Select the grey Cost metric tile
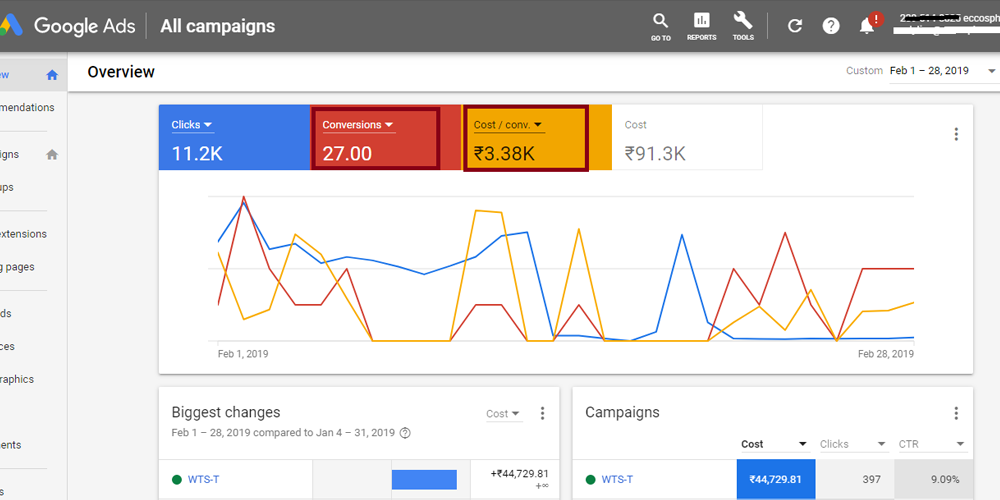 pyautogui.click(x=686, y=139)
